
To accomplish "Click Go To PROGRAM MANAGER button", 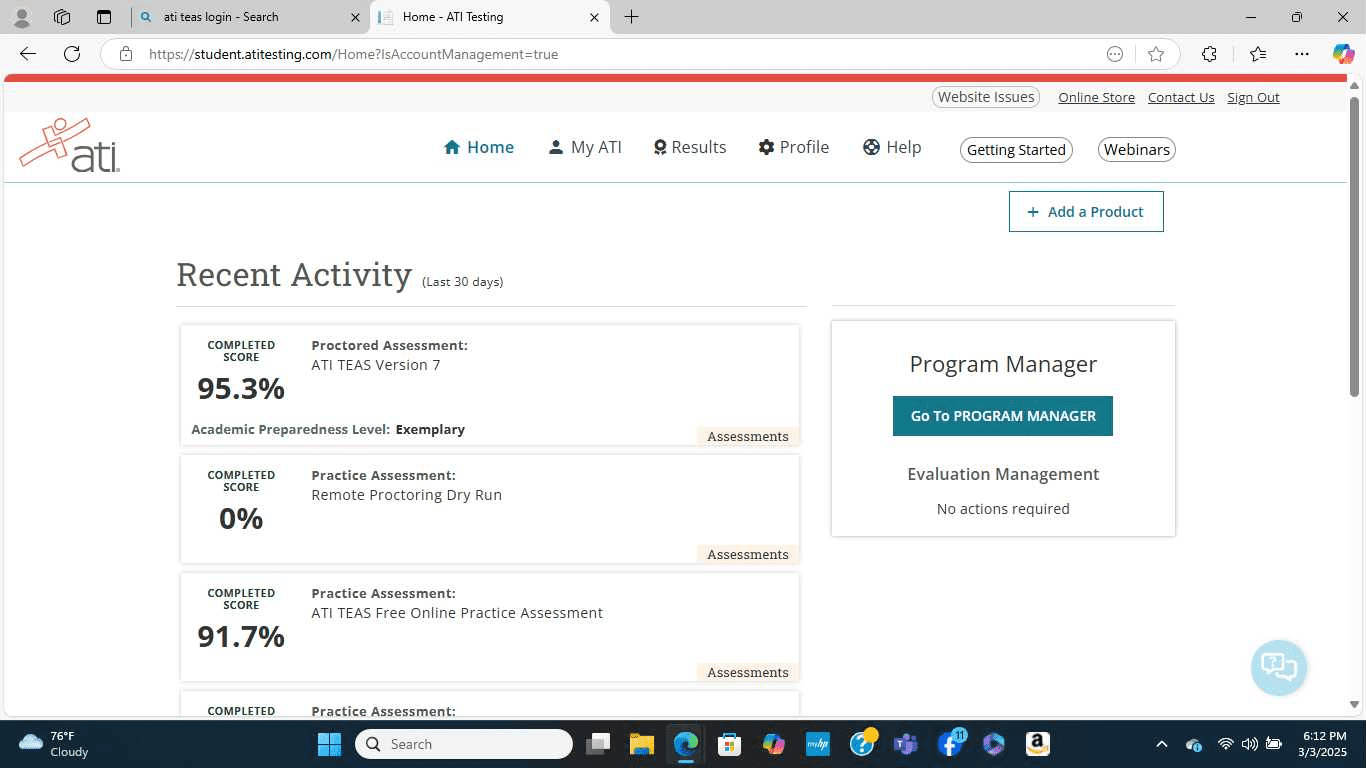I will click(1002, 416).
